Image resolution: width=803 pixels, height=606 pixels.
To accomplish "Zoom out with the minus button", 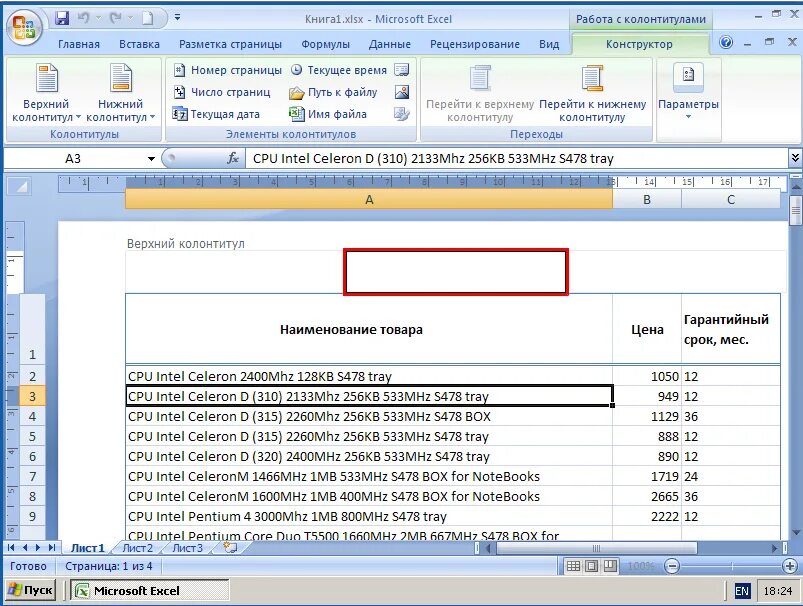I will point(671,566).
